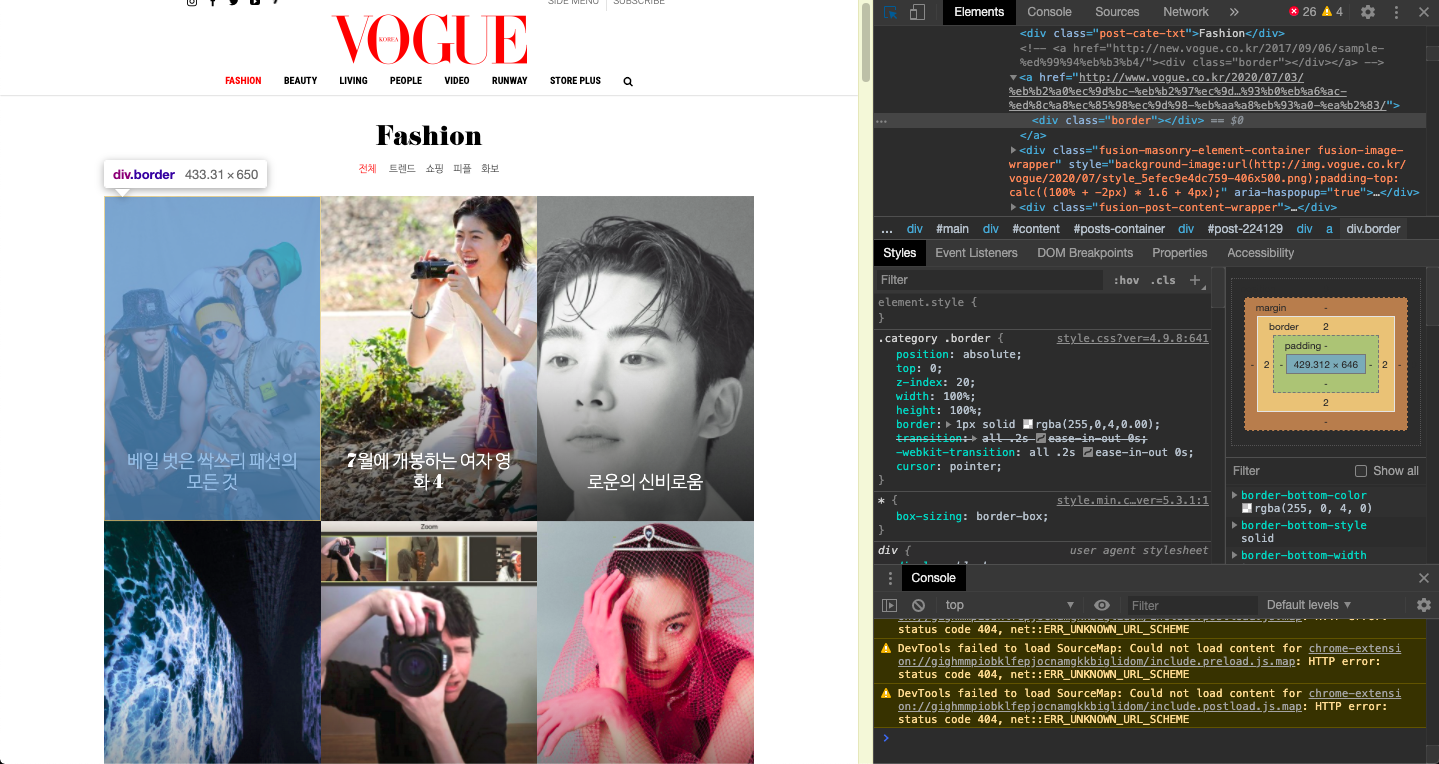
Task: Open the '로운의 신비로움' article thumbnail
Action: coord(645,358)
